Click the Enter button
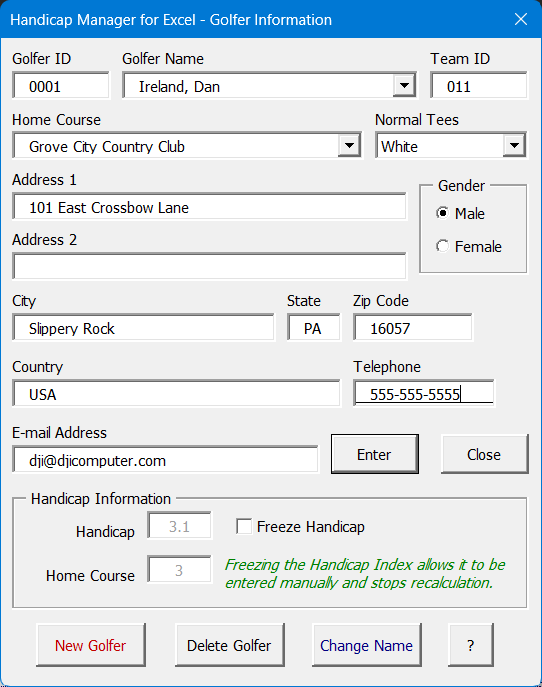The image size is (542, 687). pos(375,454)
